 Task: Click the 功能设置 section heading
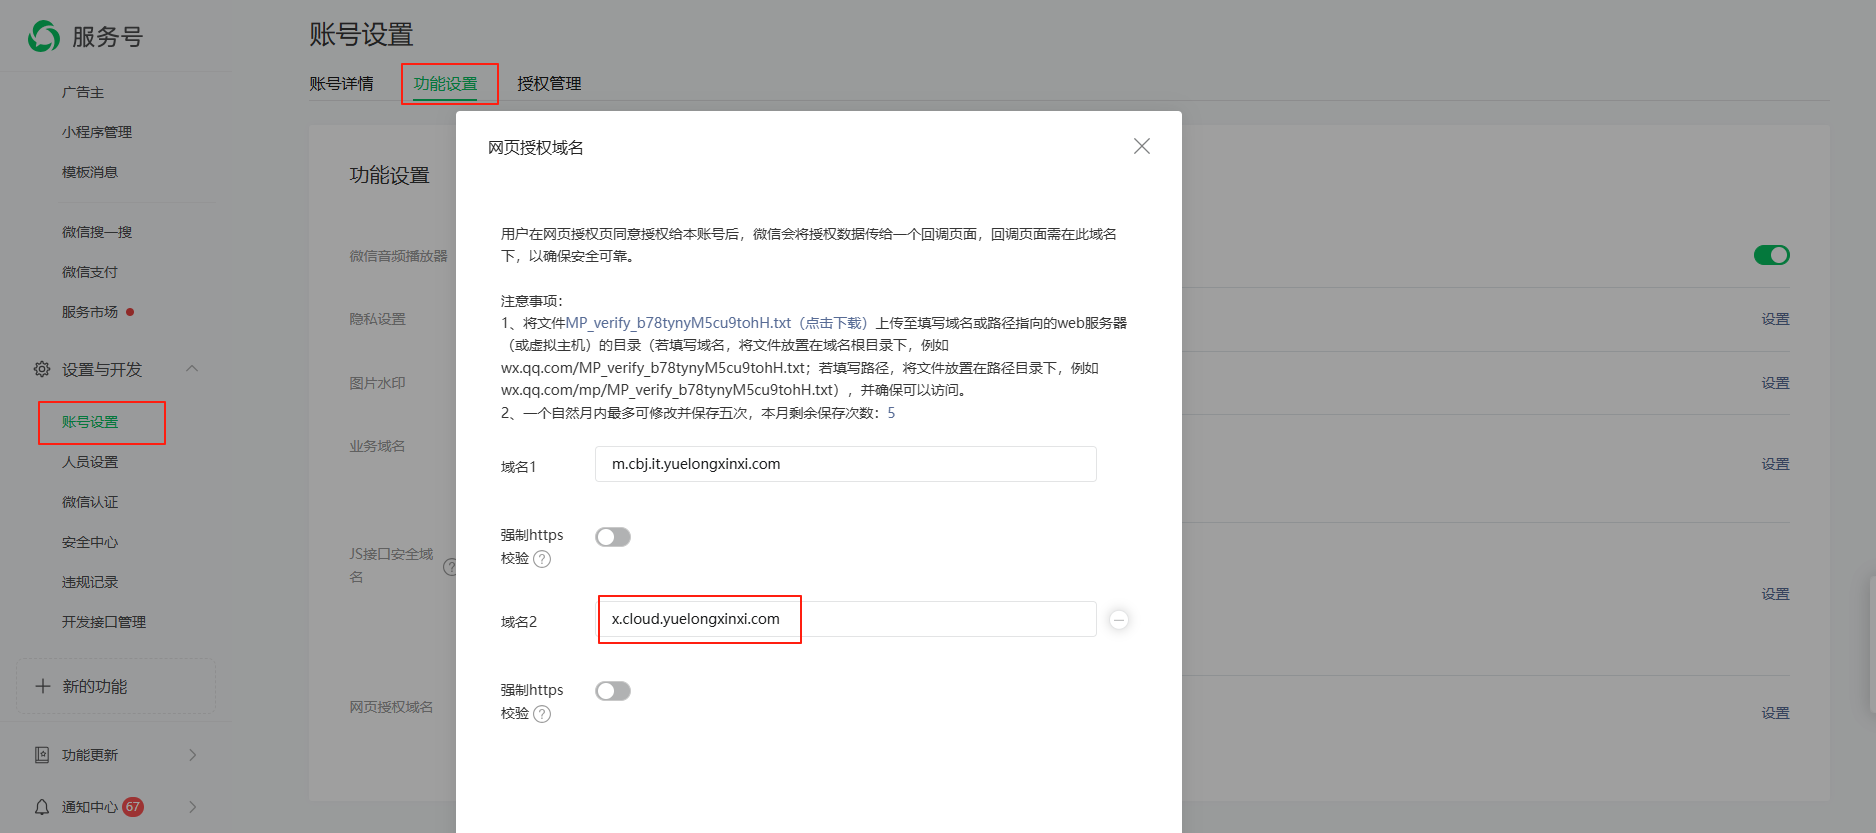click(390, 176)
